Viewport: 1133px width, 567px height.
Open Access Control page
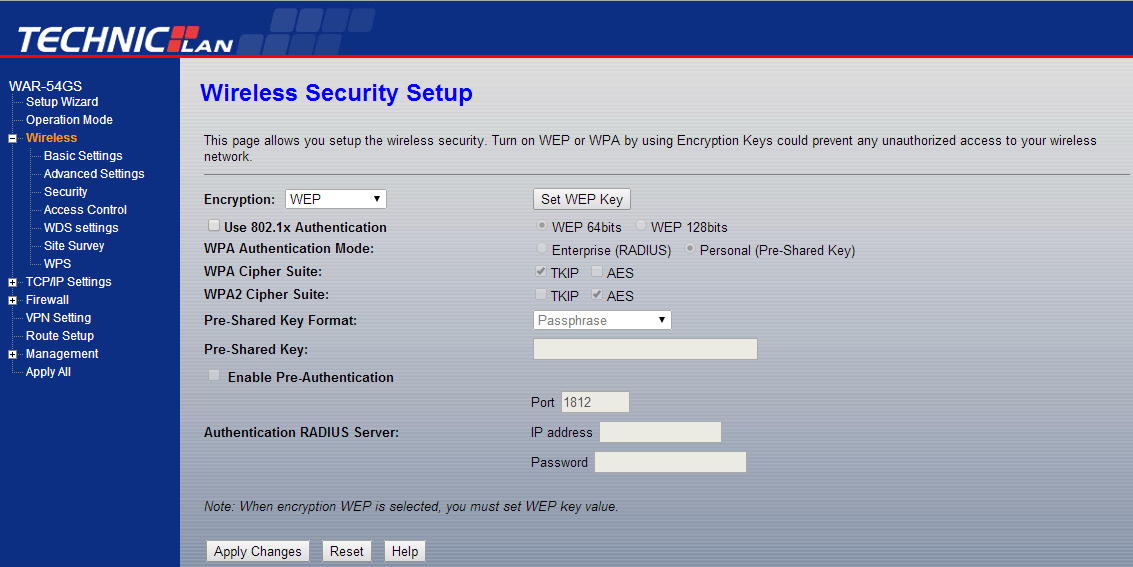(85, 210)
